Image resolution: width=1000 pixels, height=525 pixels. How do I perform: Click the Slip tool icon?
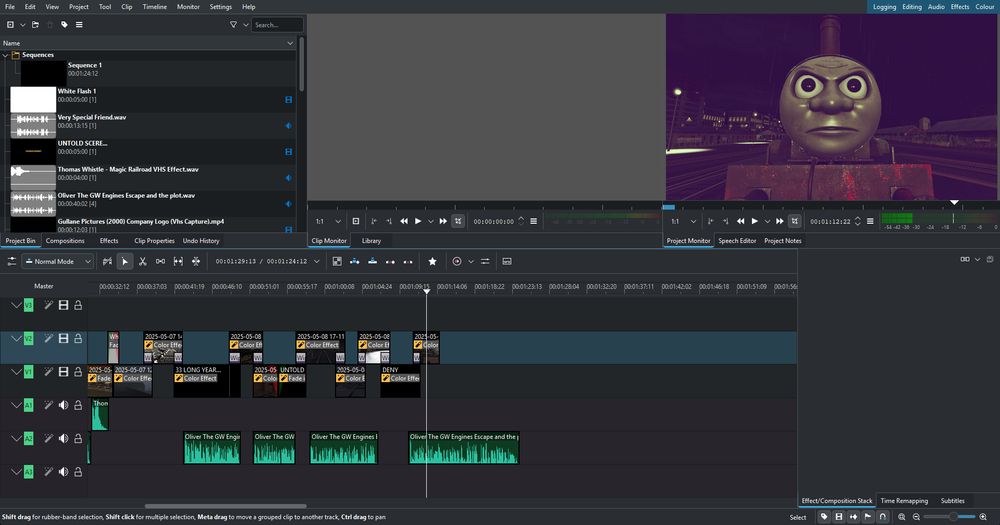178,261
